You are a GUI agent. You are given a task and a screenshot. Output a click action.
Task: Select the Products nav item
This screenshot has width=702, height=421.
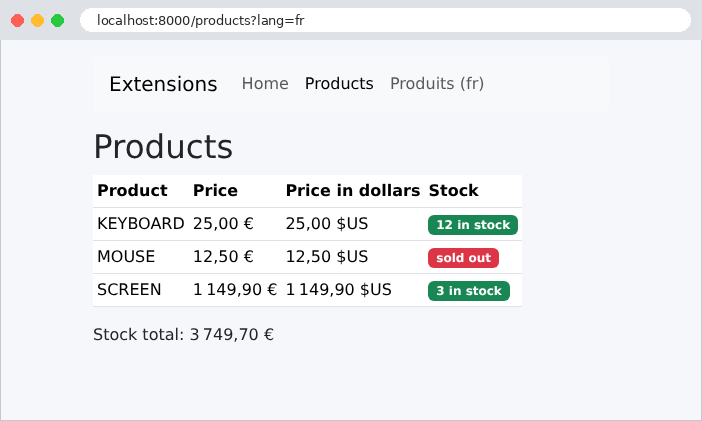click(x=339, y=84)
